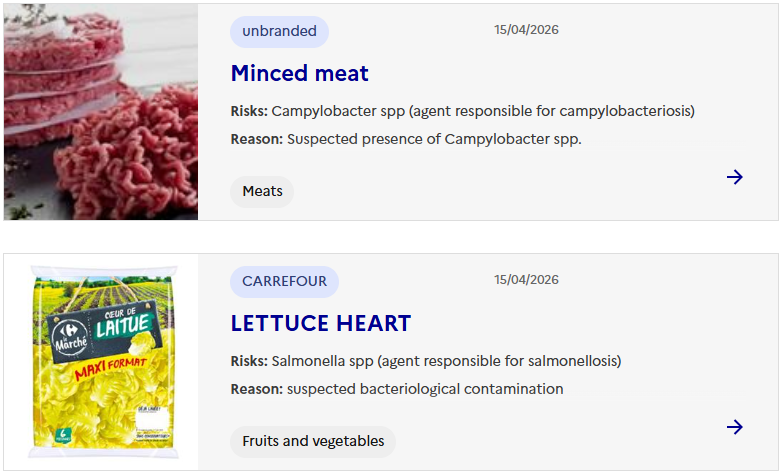782x473 pixels.
Task: Click the date on the Lettuce Heart card
Action: (526, 280)
